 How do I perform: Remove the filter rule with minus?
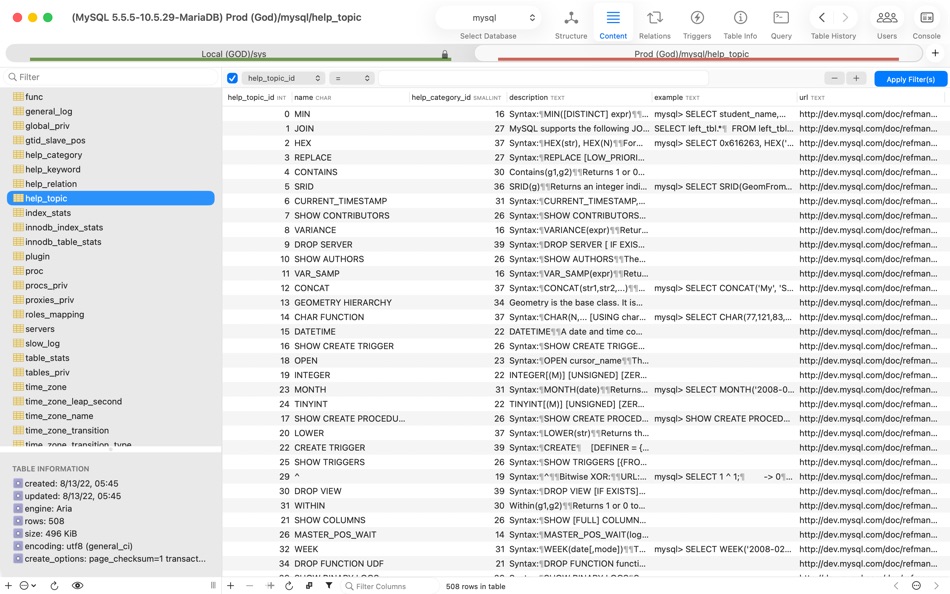click(x=834, y=78)
